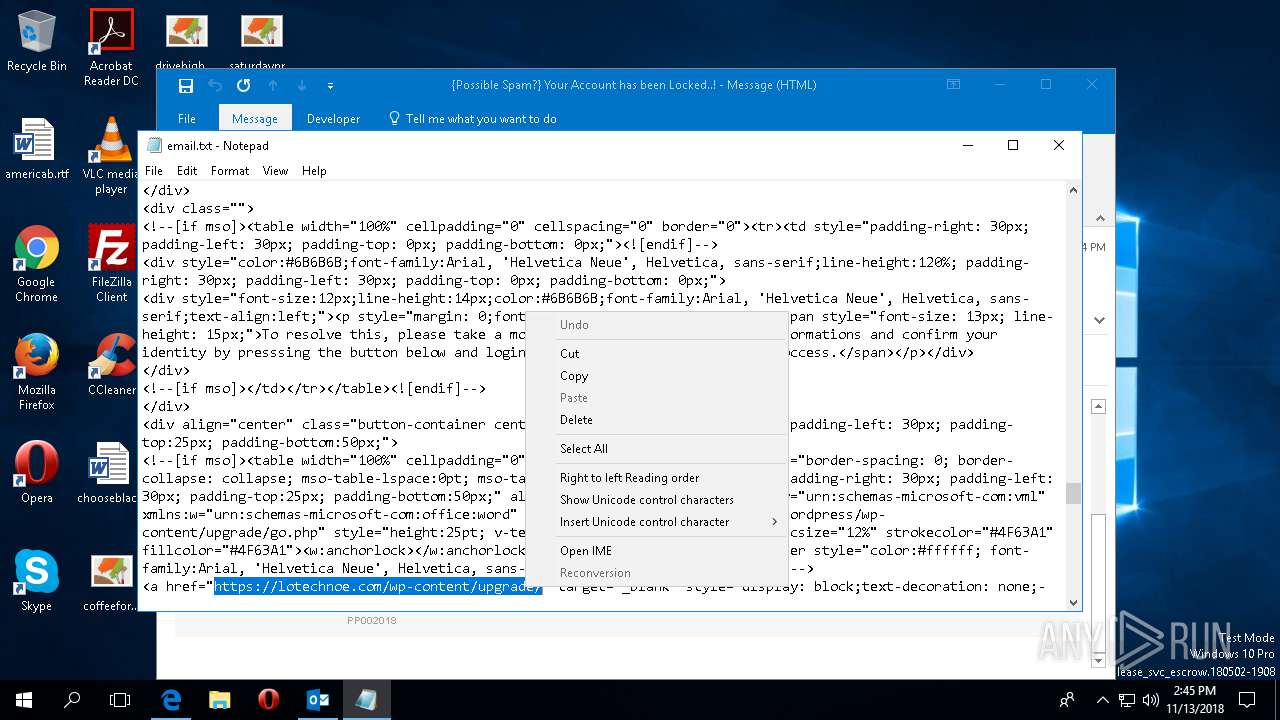Open Notepad File menu

point(154,171)
